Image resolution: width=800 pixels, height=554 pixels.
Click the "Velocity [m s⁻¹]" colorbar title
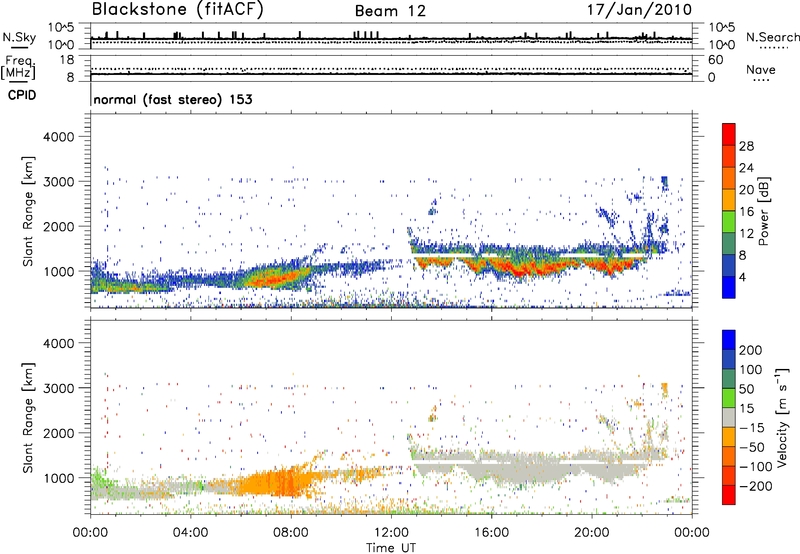[x=782, y=417]
